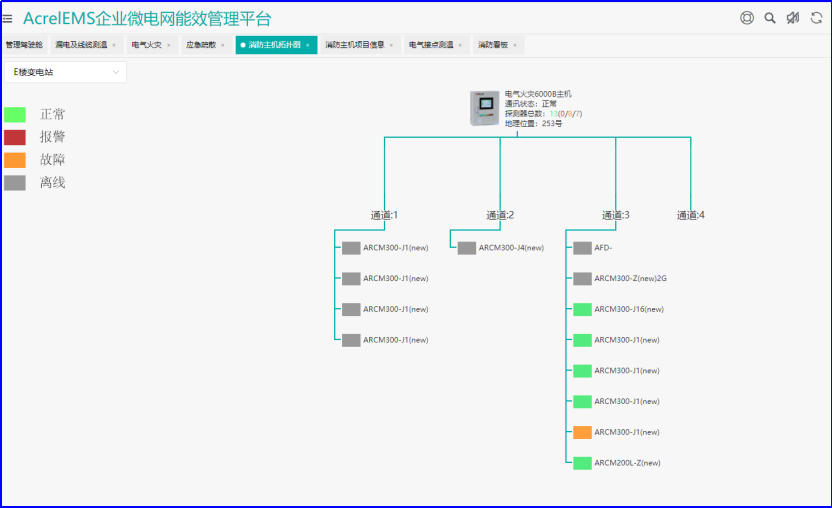This screenshot has width=832, height=508.
Task: Collapse the 通道:3 channel node
Action: [615, 215]
